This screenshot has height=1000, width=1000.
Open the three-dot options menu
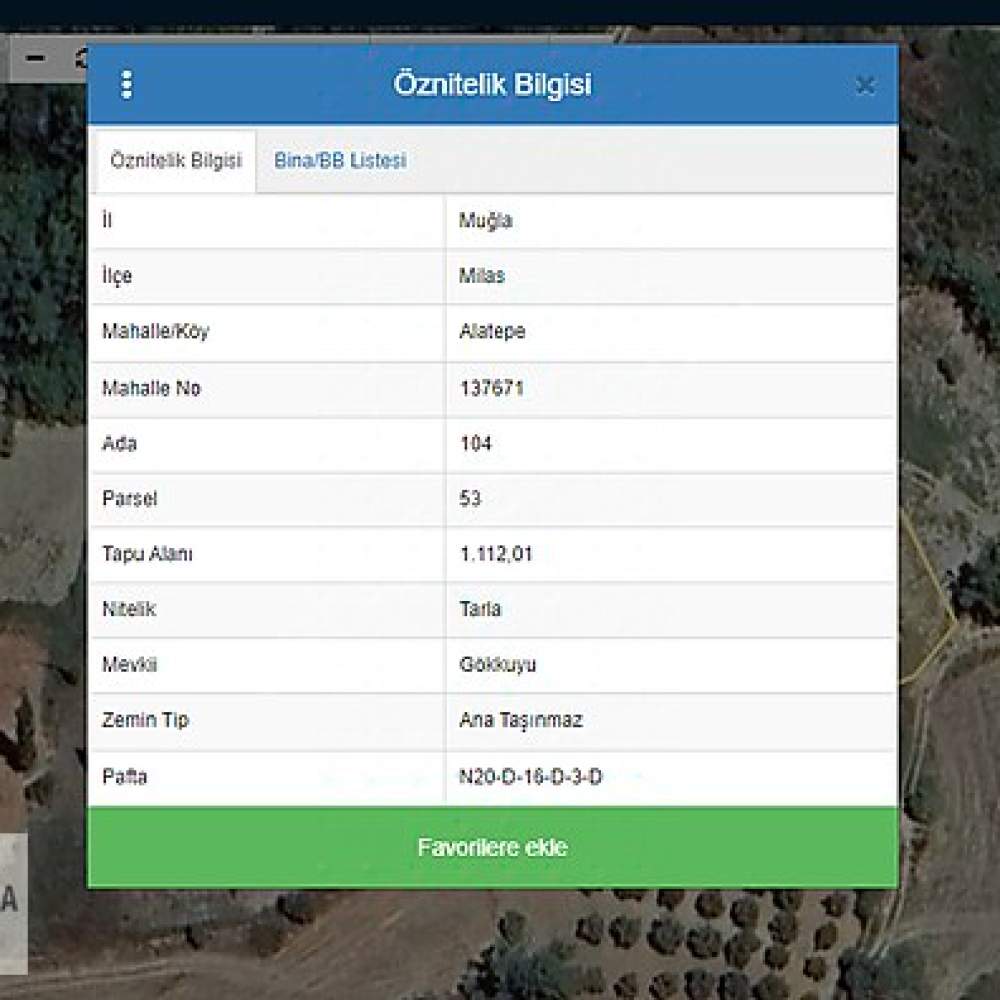tap(126, 84)
